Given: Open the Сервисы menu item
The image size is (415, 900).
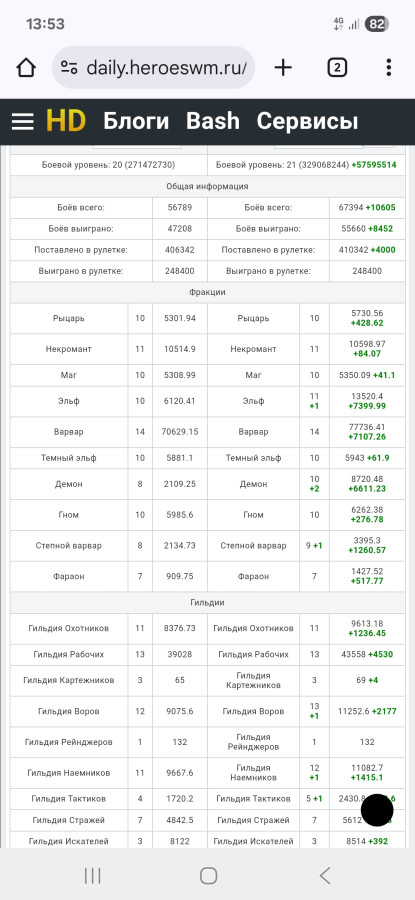Looking at the screenshot, I should (x=307, y=121).
